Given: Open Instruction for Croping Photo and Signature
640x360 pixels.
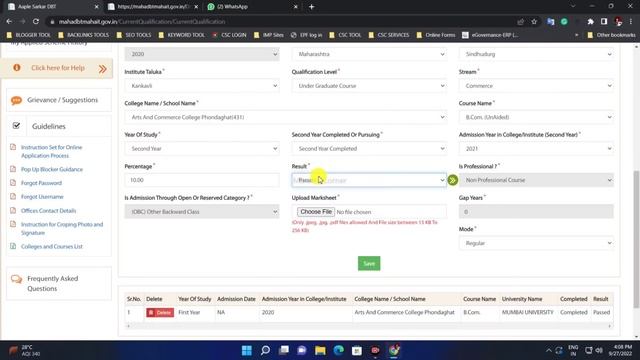Looking at the screenshot, I should coord(62,229).
